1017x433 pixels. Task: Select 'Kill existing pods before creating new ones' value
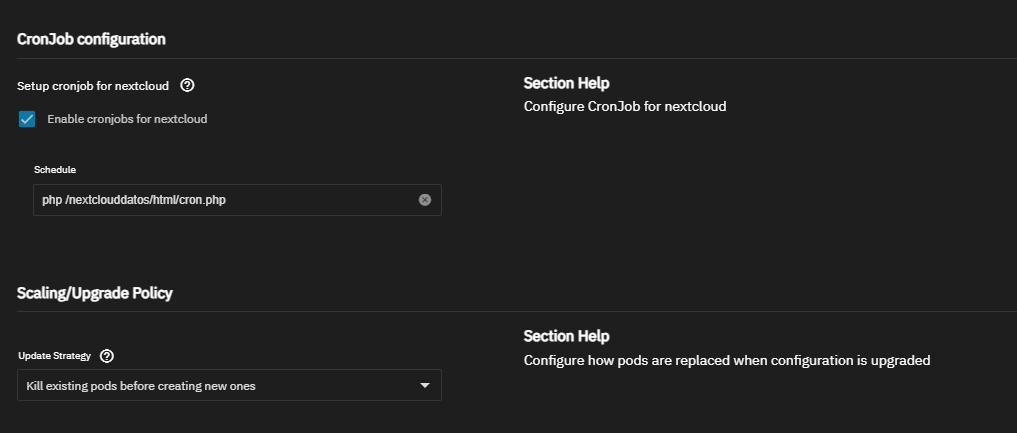coord(141,386)
